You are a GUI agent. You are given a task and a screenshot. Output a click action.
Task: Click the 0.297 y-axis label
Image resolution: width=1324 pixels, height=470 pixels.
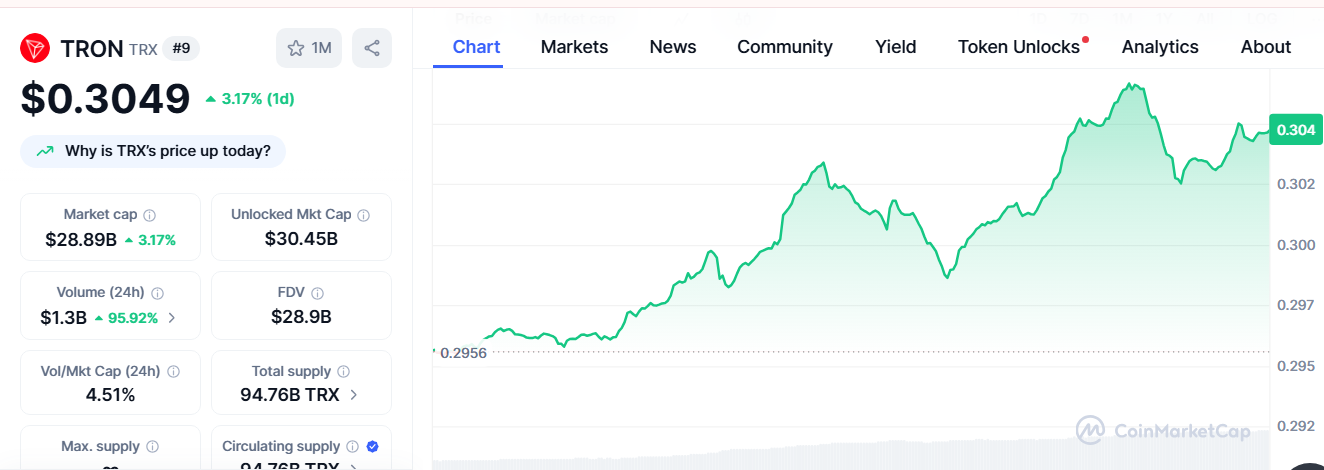coord(1296,305)
